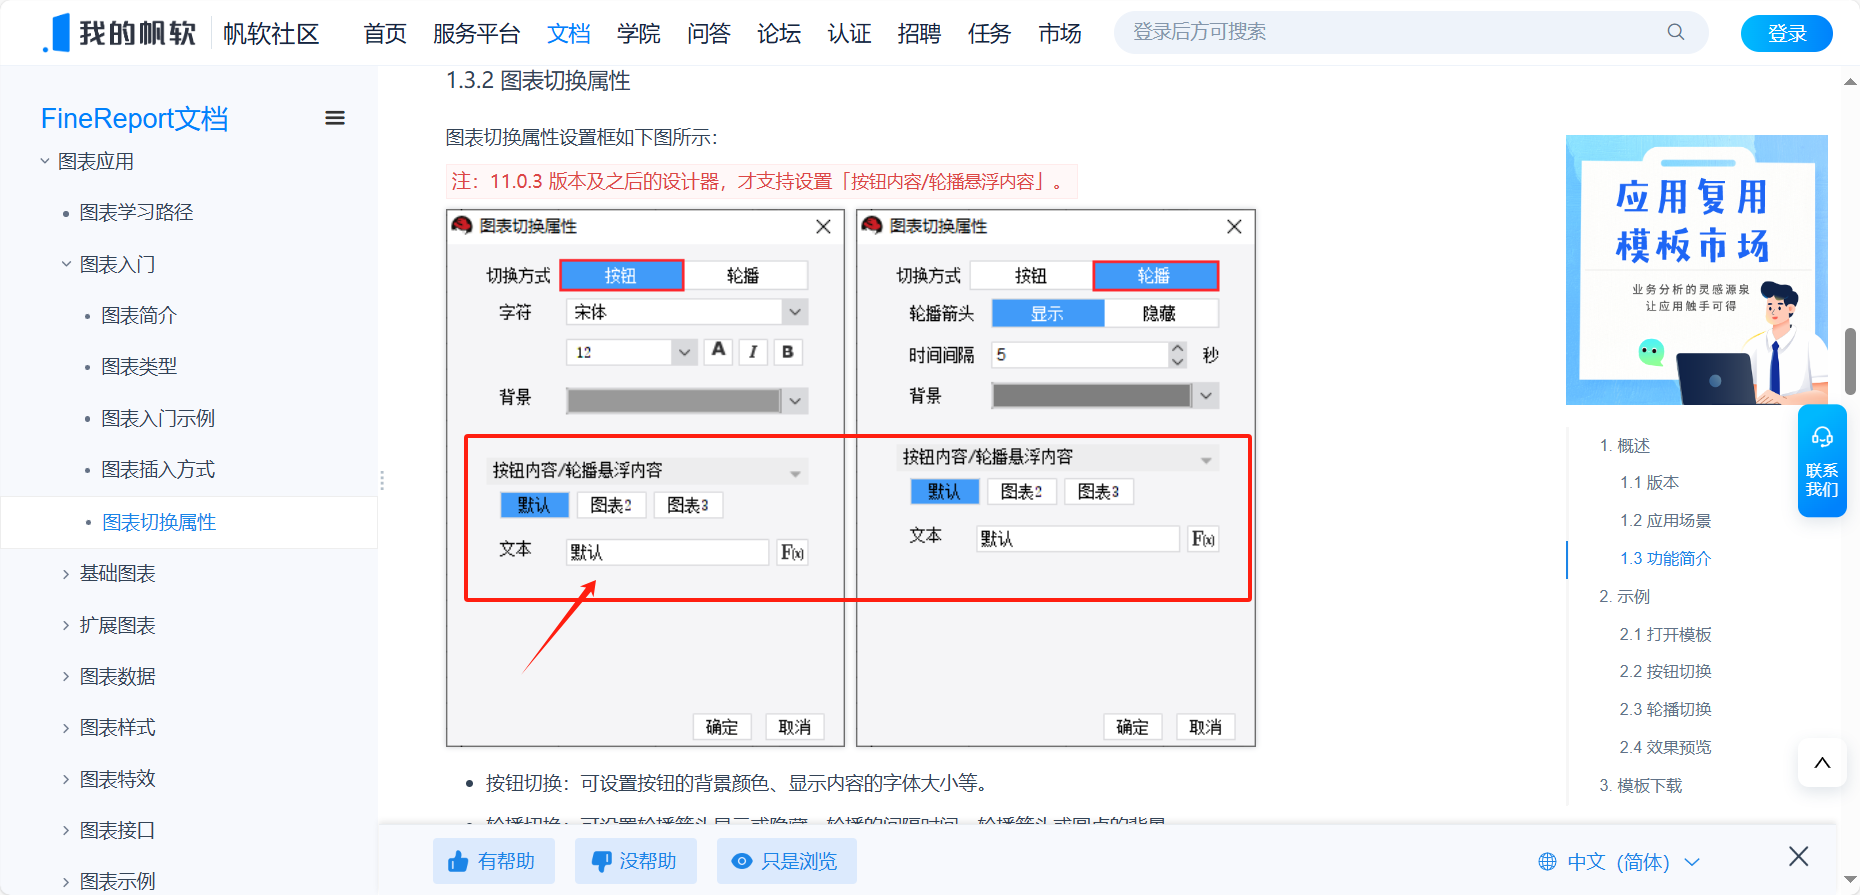Screen dimensions: 1860x895
Task: Jump to 2.2 按钮切换 in contents
Action: tap(1665, 671)
